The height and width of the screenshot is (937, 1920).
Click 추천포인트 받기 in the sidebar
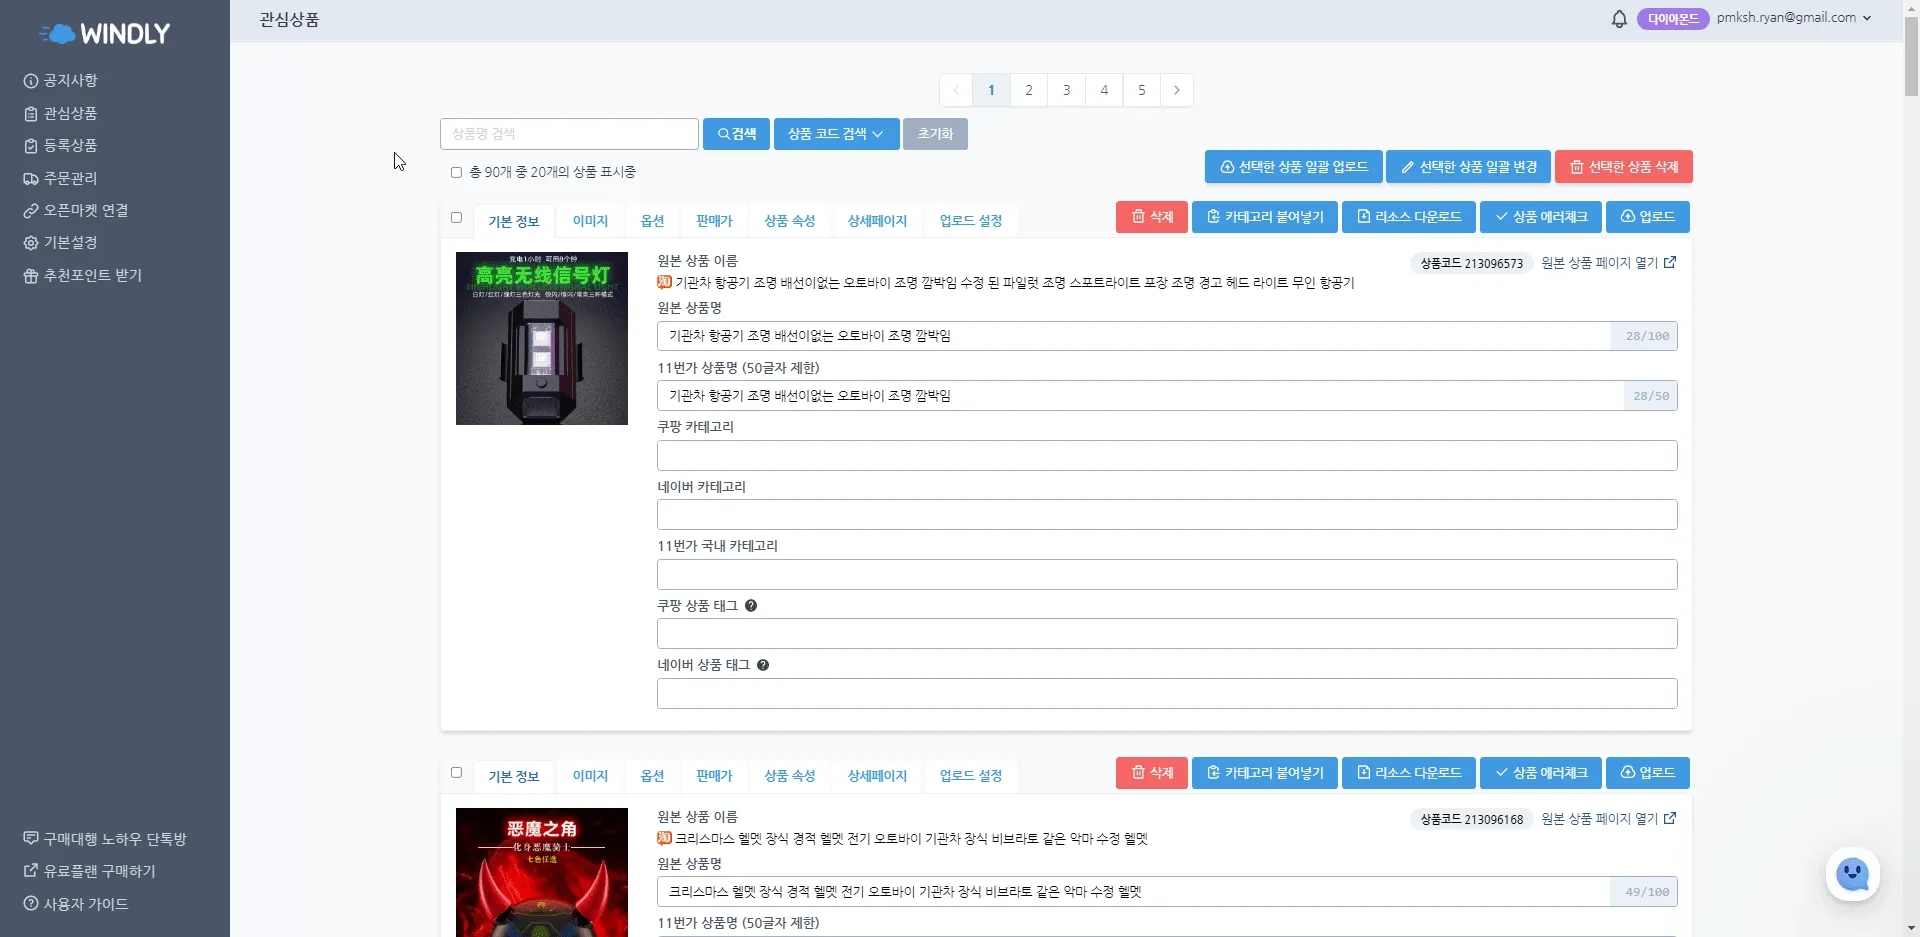pos(83,276)
